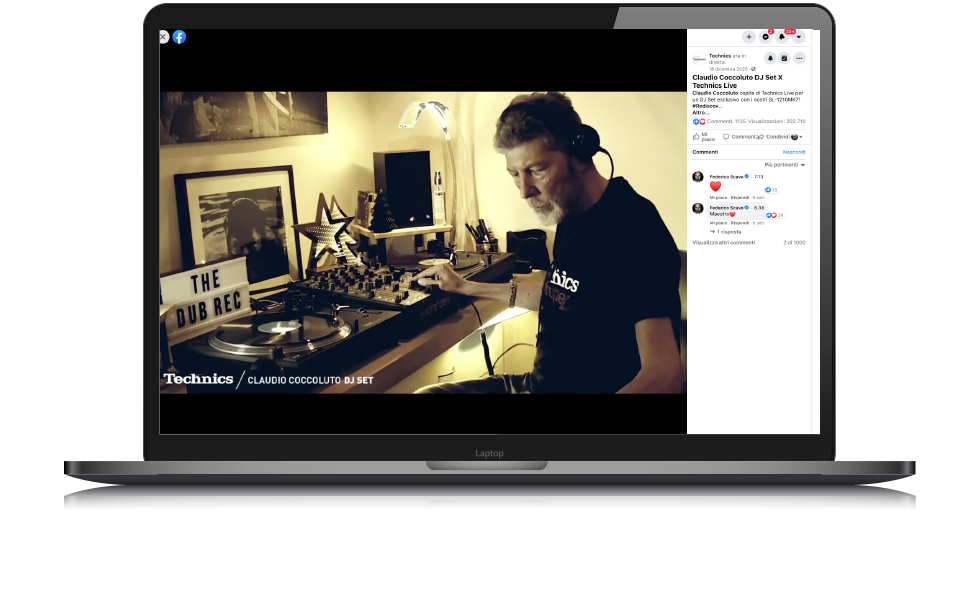The height and width of the screenshot is (610, 954).
Task: Open the notifications bell in top bar
Action: [782, 37]
